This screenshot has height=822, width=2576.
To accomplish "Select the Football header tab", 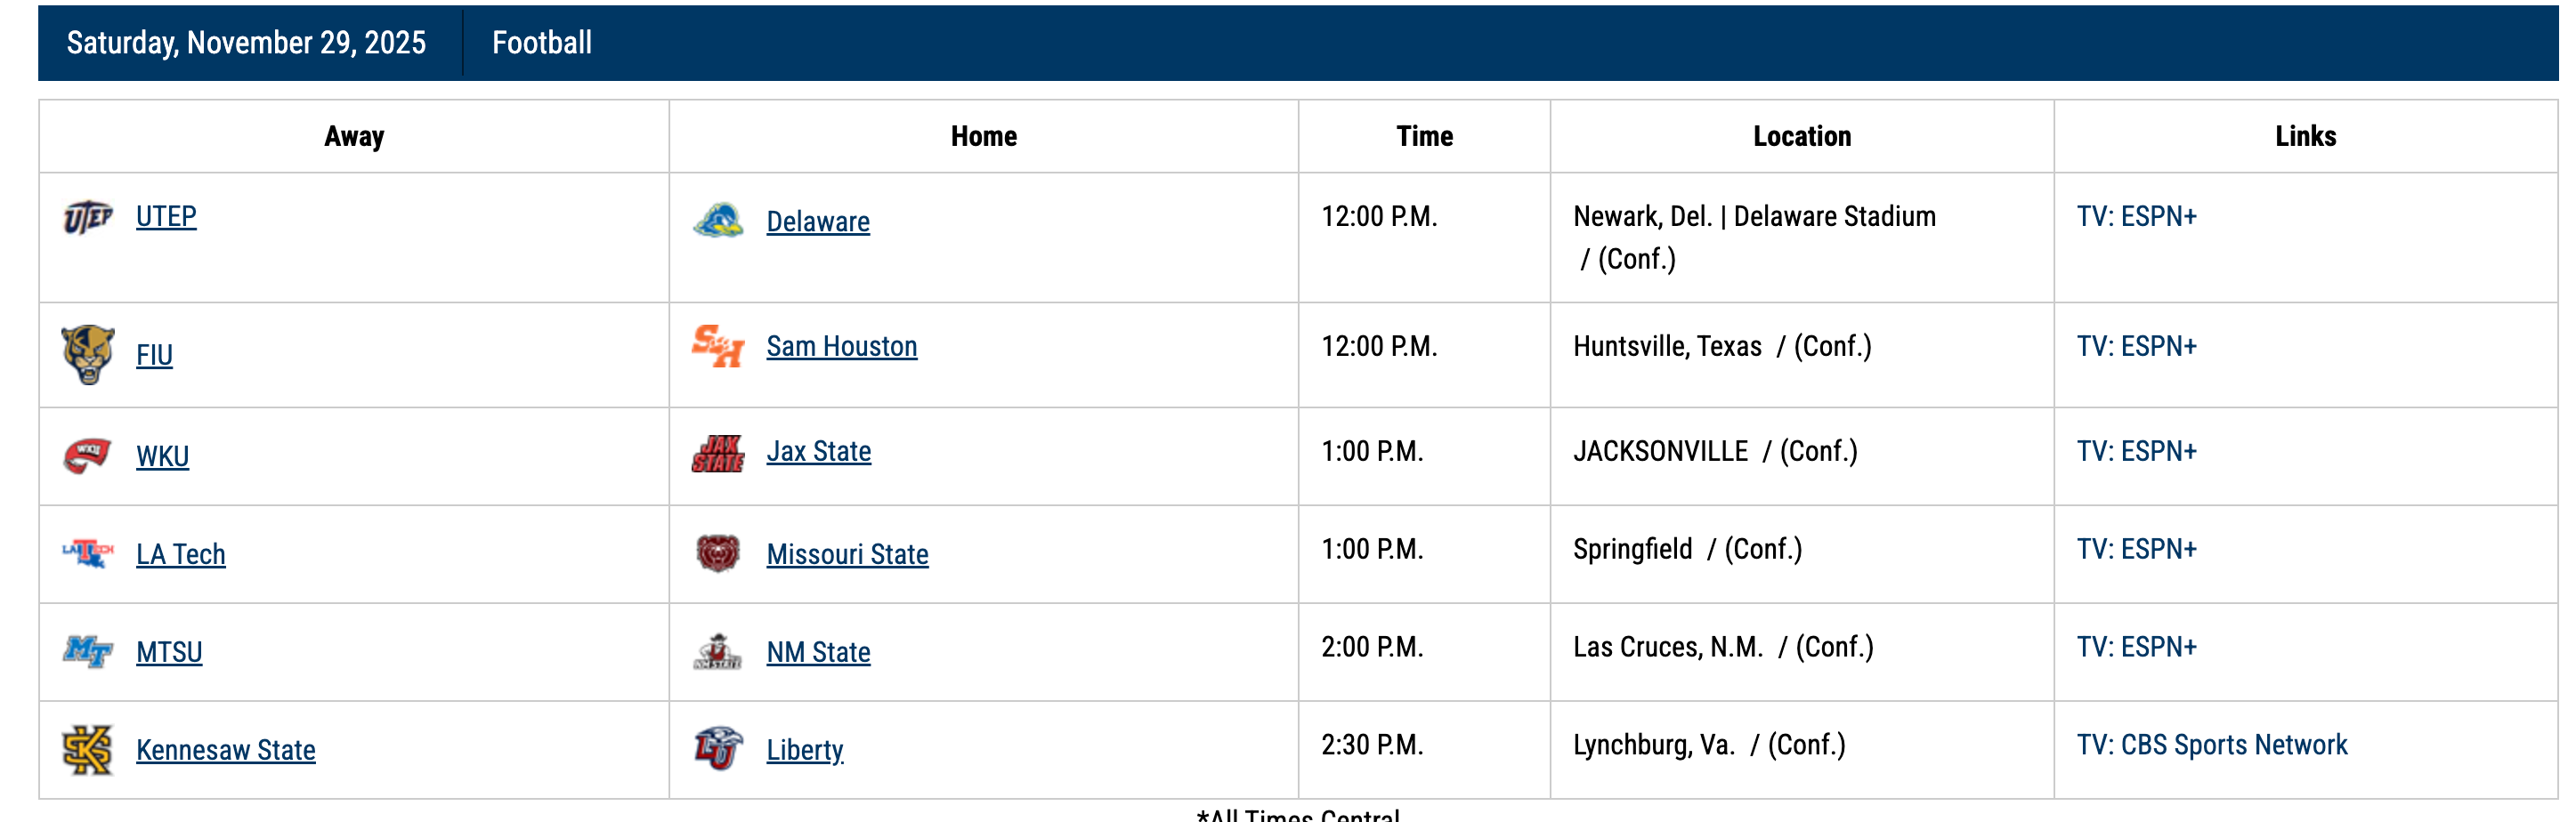I will pos(542,43).
